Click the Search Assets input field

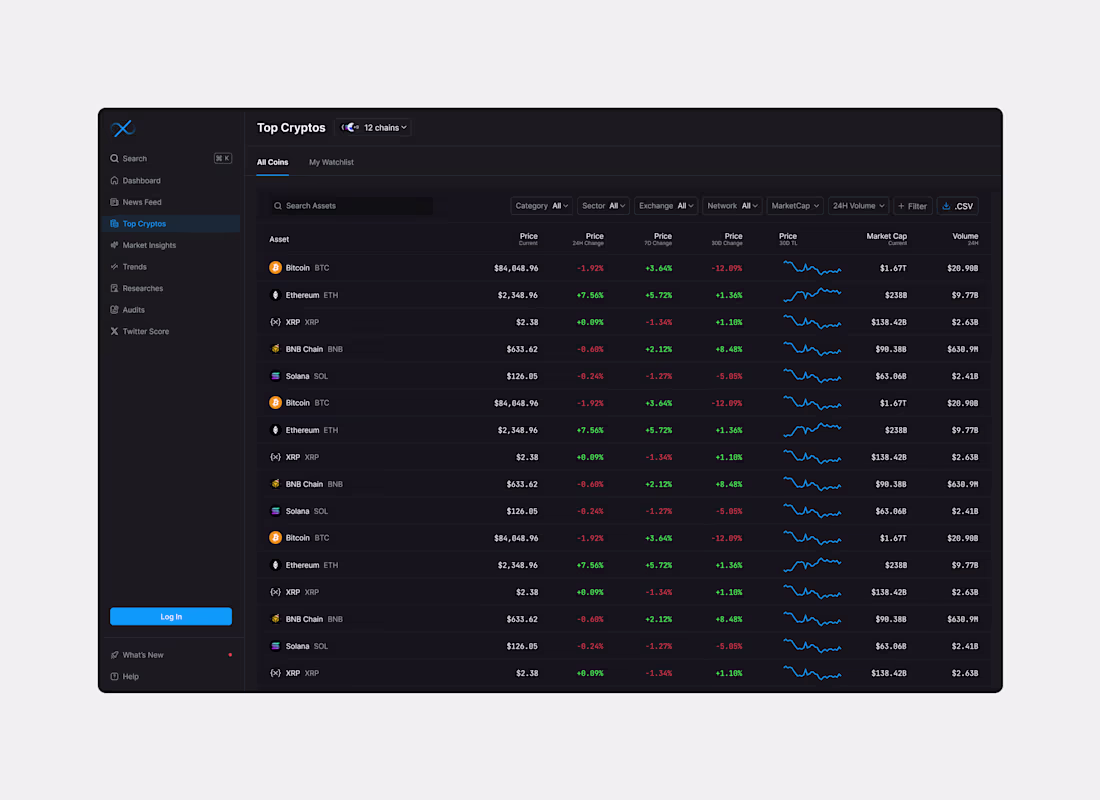tap(350, 205)
